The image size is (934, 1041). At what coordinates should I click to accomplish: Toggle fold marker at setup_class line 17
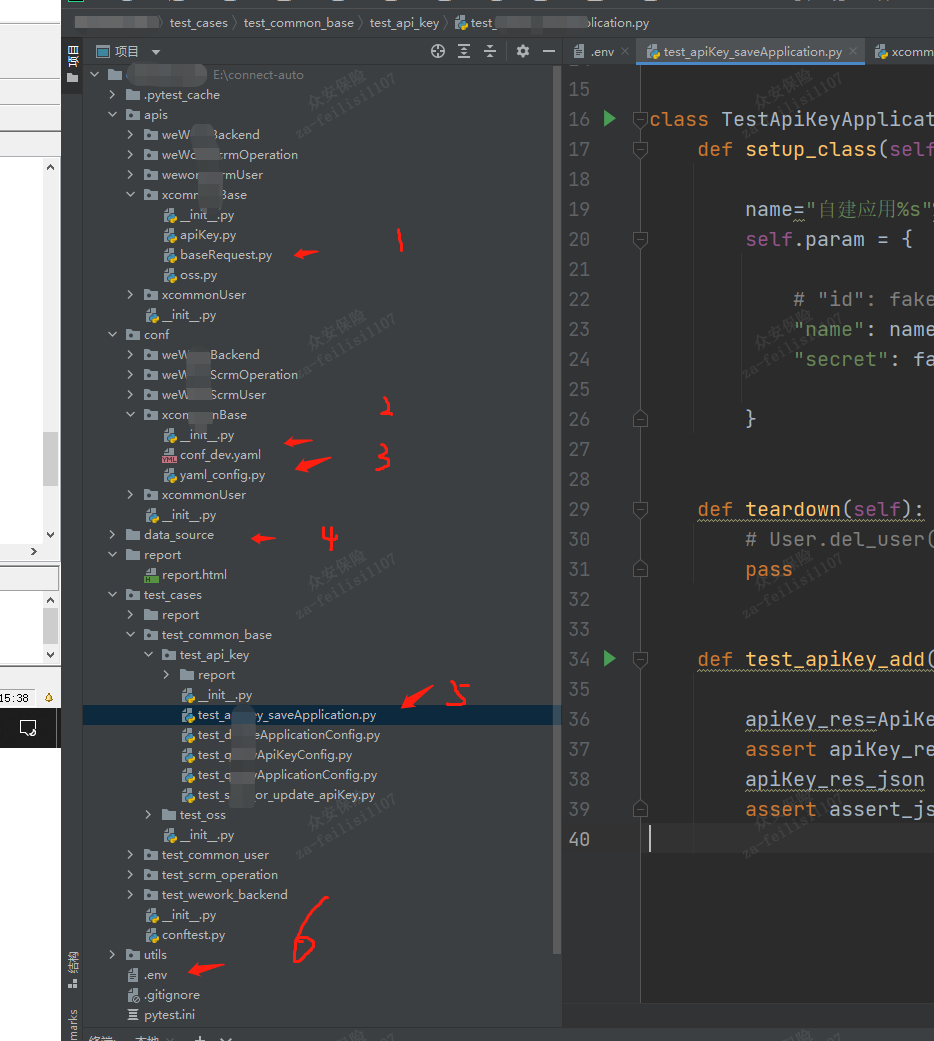pos(641,149)
